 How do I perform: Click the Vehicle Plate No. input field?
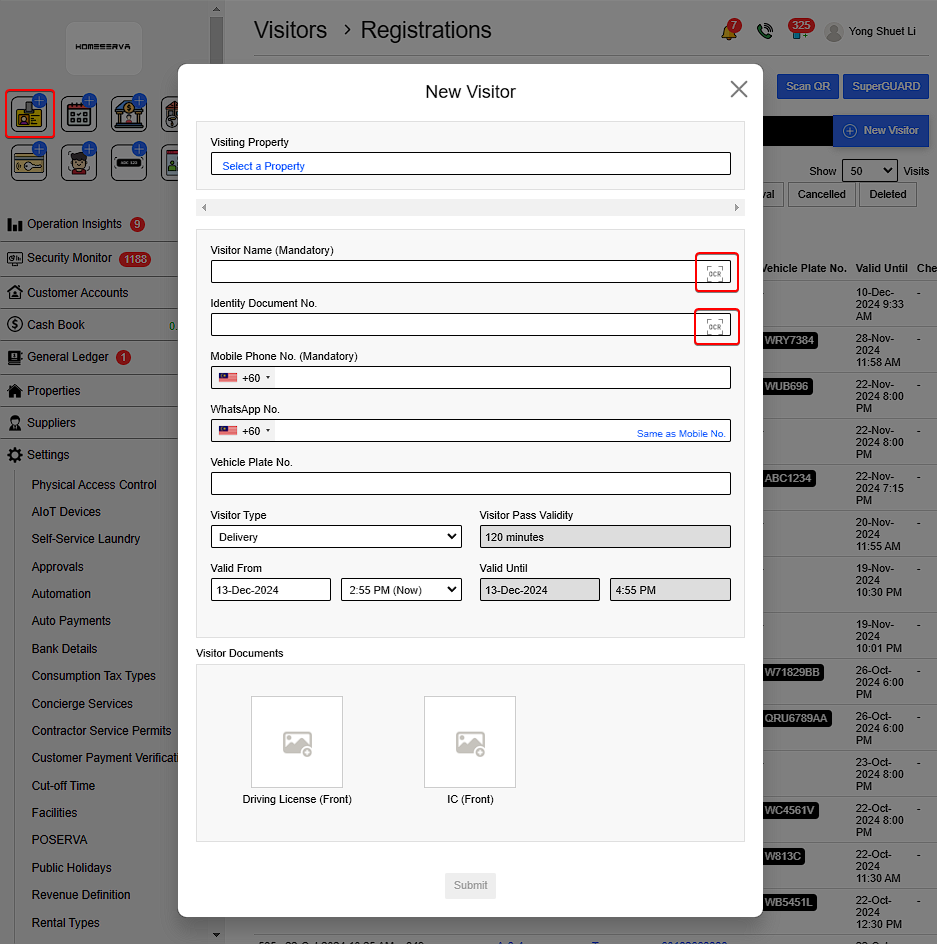pos(470,484)
